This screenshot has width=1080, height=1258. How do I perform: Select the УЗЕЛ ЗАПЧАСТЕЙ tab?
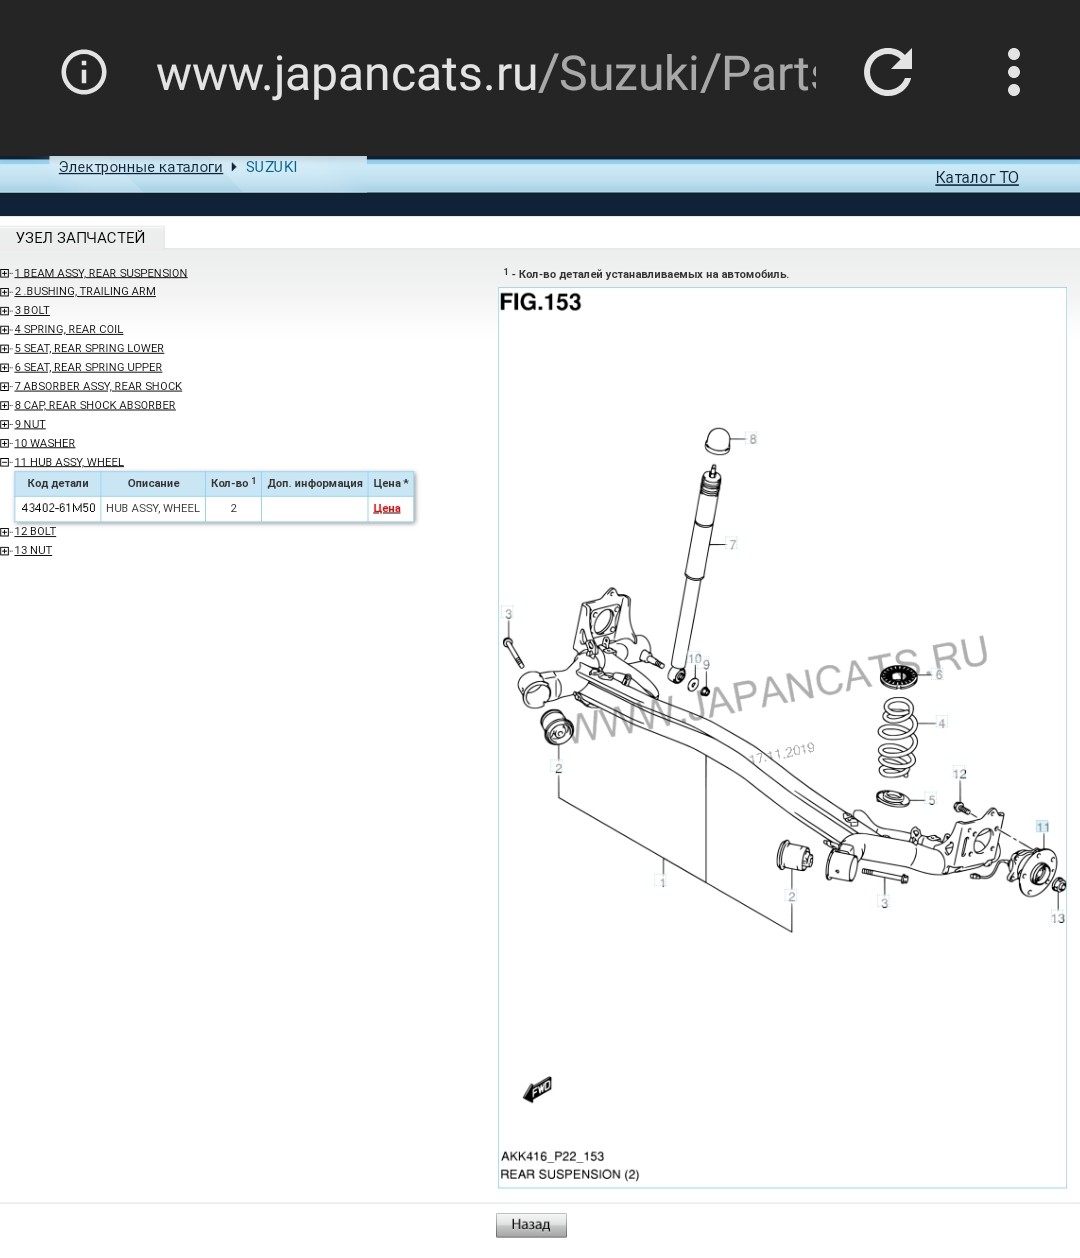click(81, 238)
